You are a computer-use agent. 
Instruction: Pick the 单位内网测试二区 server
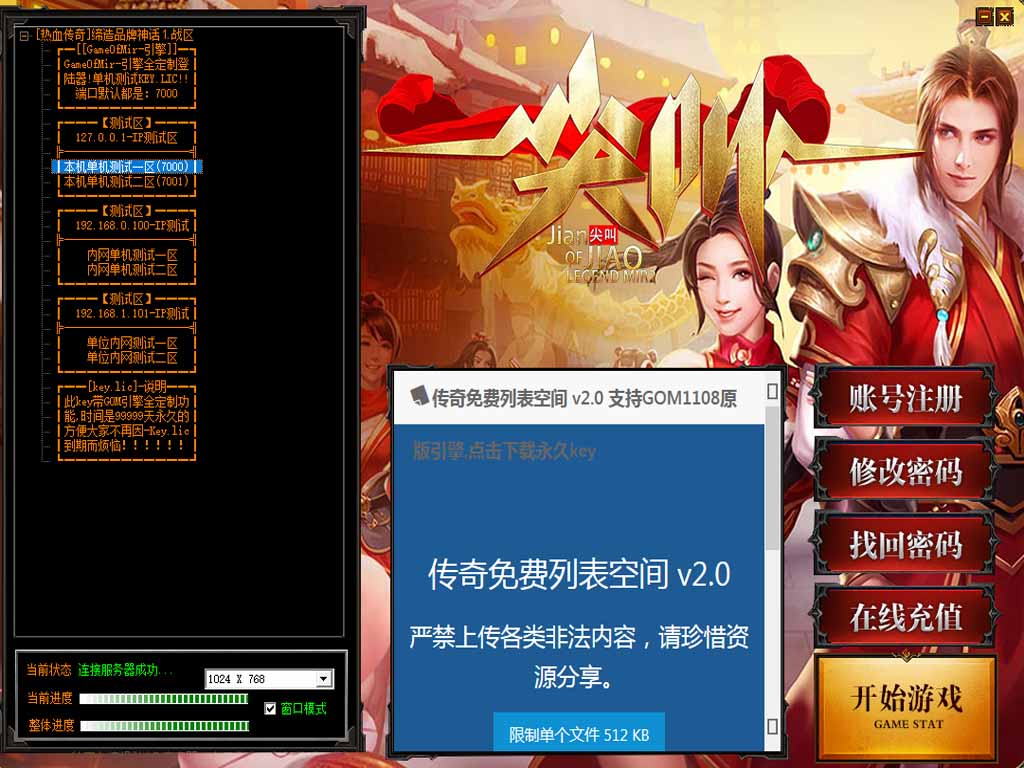coord(133,358)
